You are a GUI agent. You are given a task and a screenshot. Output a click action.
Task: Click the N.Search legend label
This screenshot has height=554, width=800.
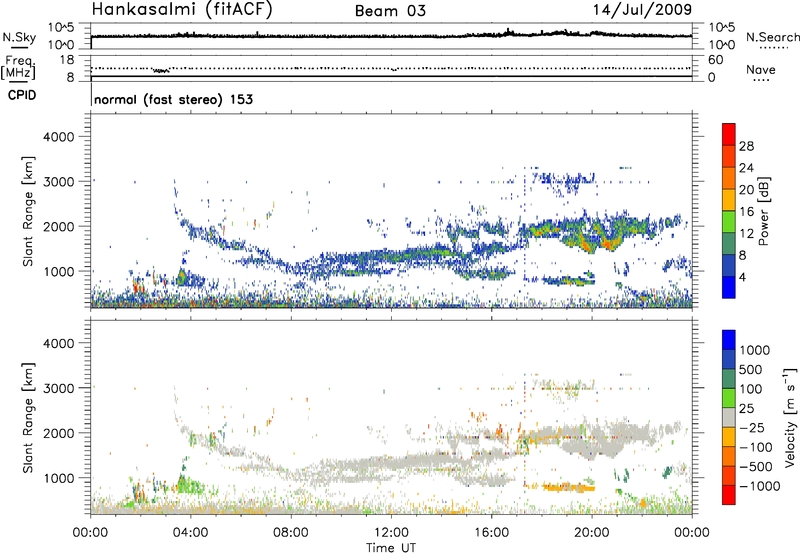(773, 37)
